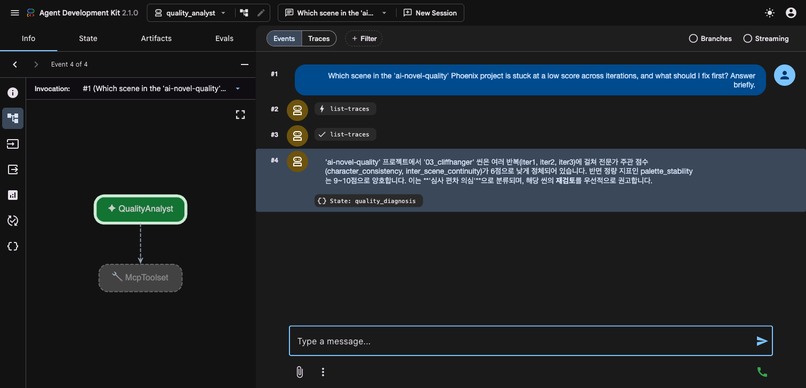Click the pencil edit agent icon
The width and height of the screenshot is (806, 388).
tap(261, 13)
